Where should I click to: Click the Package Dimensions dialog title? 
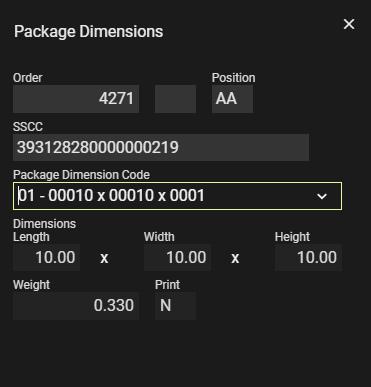coord(88,32)
